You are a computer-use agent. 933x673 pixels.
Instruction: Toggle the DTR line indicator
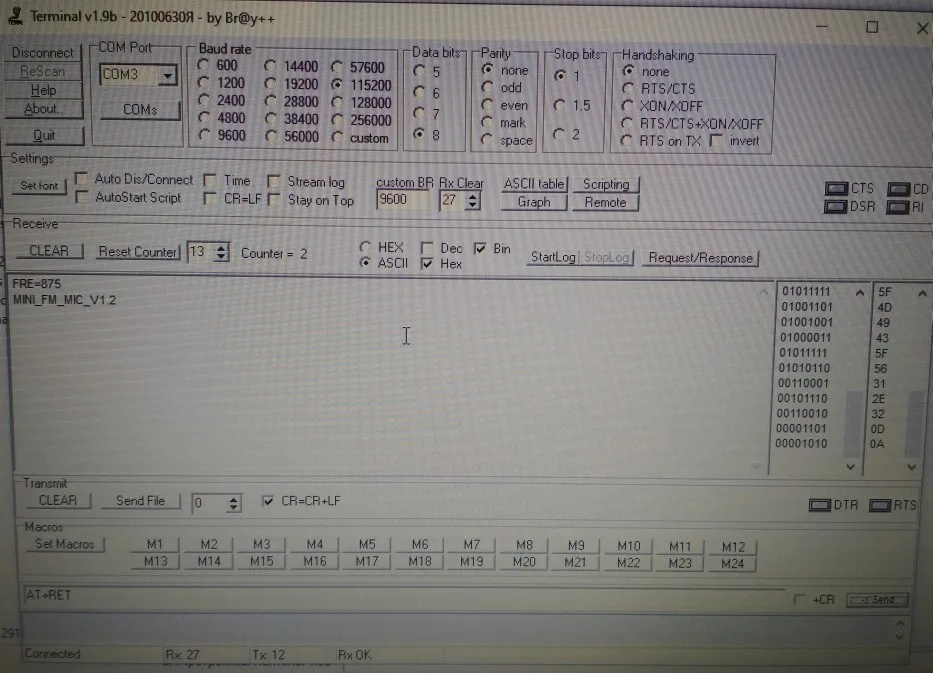(x=820, y=505)
